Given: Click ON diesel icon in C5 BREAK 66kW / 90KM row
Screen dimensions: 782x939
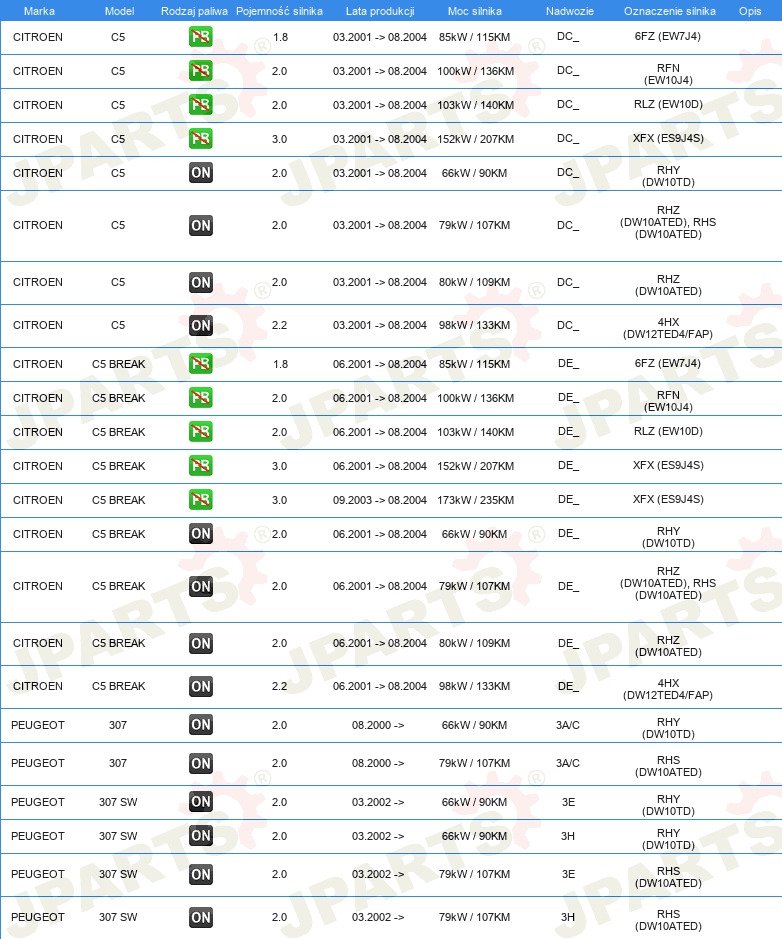Looking at the screenshot, I should (x=201, y=534).
